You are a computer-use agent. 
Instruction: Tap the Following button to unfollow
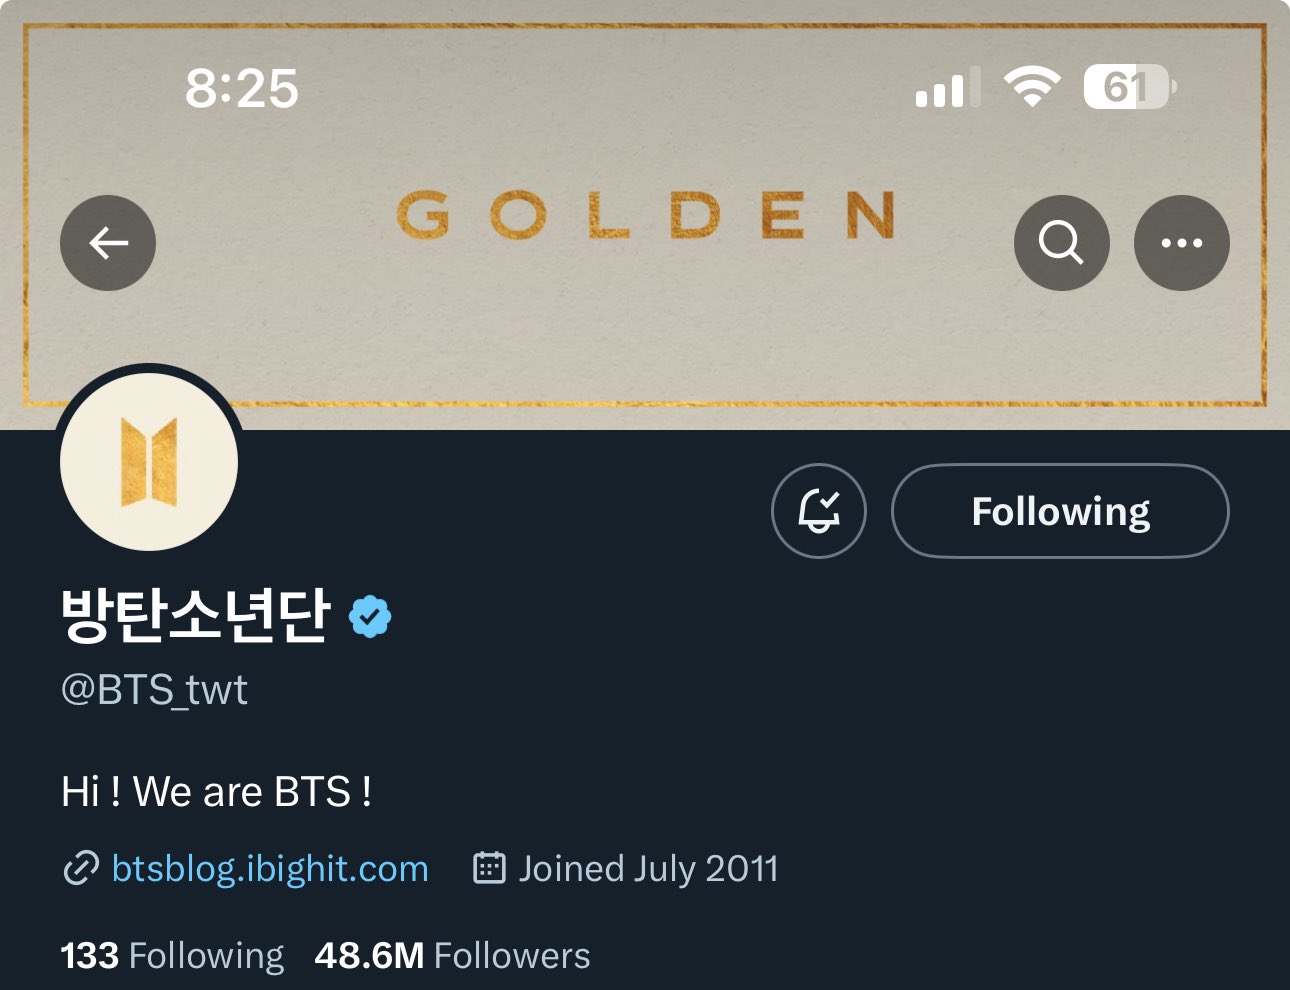(1060, 511)
